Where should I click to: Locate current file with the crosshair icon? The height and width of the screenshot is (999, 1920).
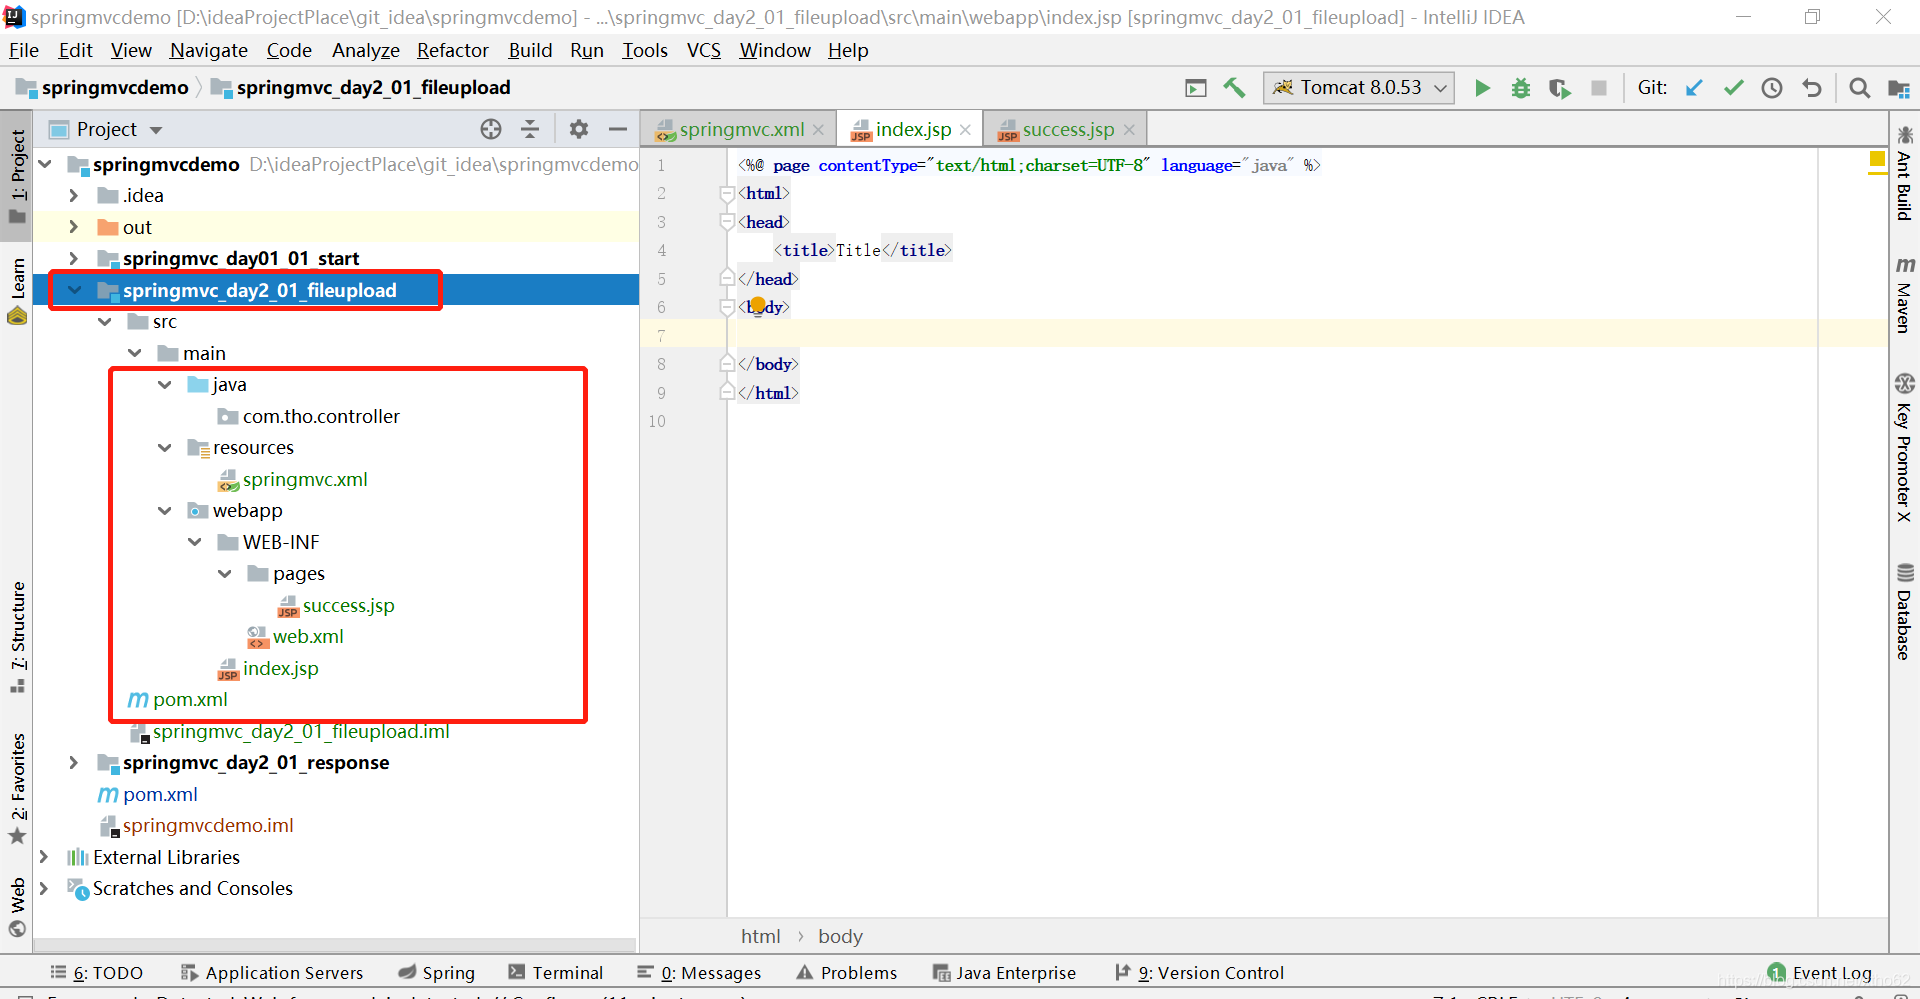(x=490, y=129)
